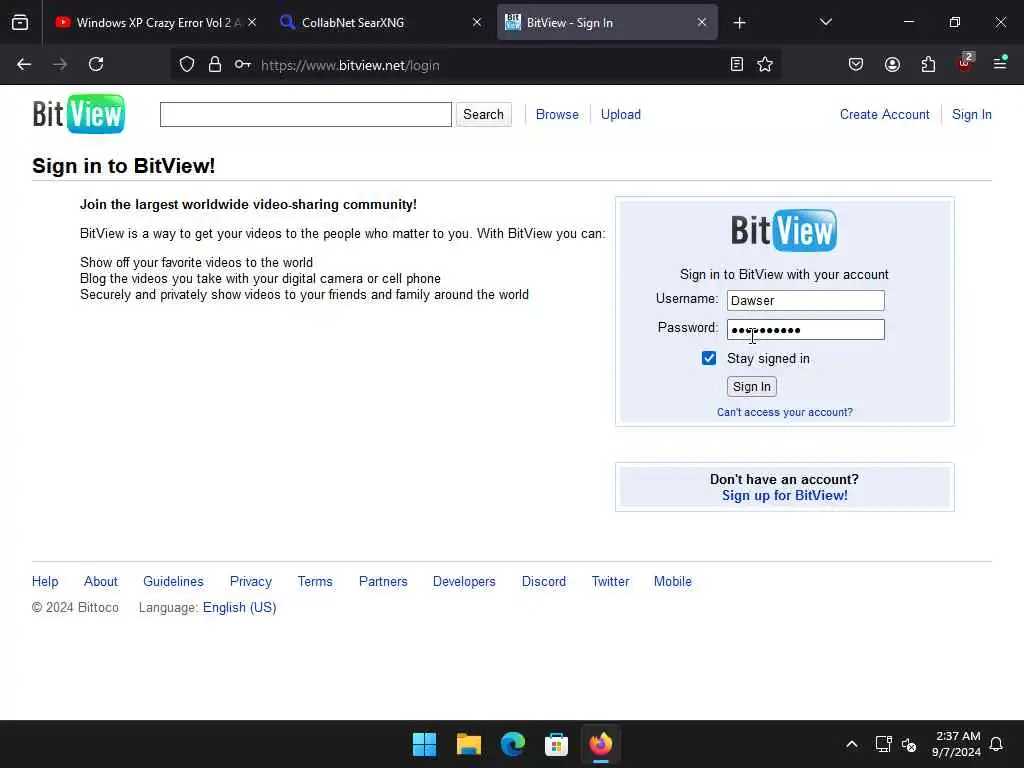1024x768 pixels.
Task: Click the Username field containing Dawser
Action: coord(805,300)
